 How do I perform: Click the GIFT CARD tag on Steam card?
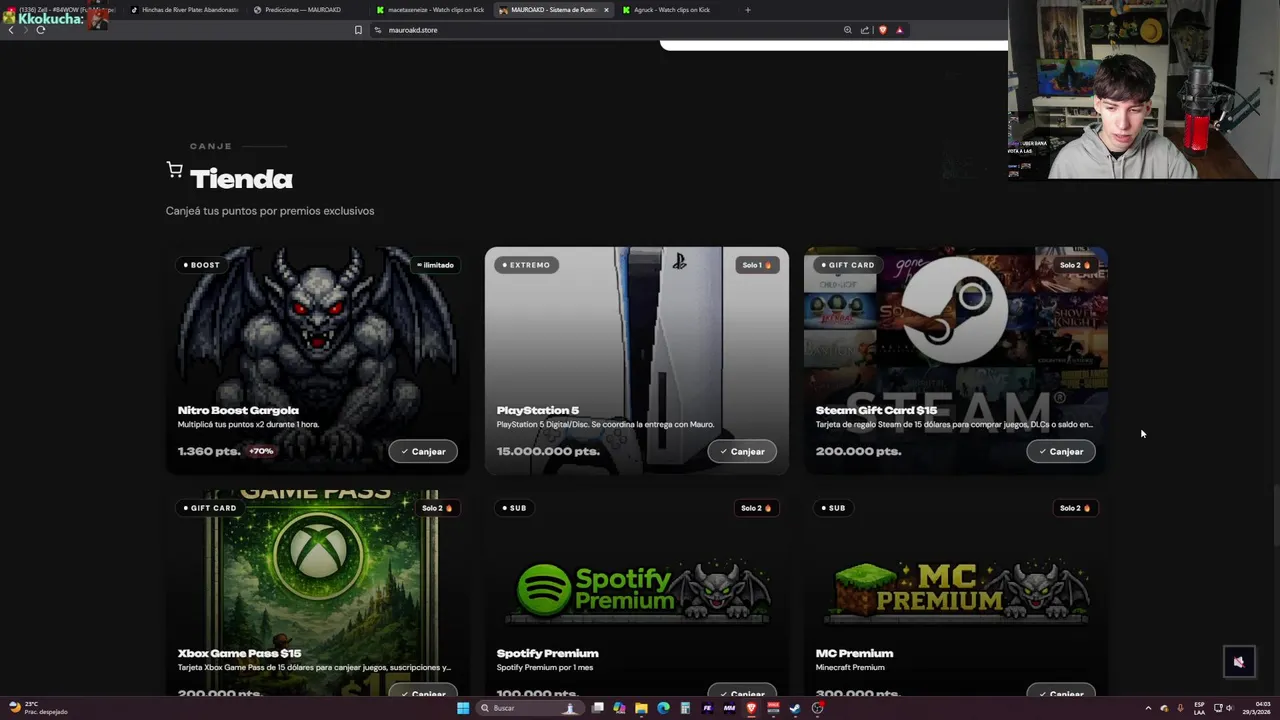pos(847,265)
